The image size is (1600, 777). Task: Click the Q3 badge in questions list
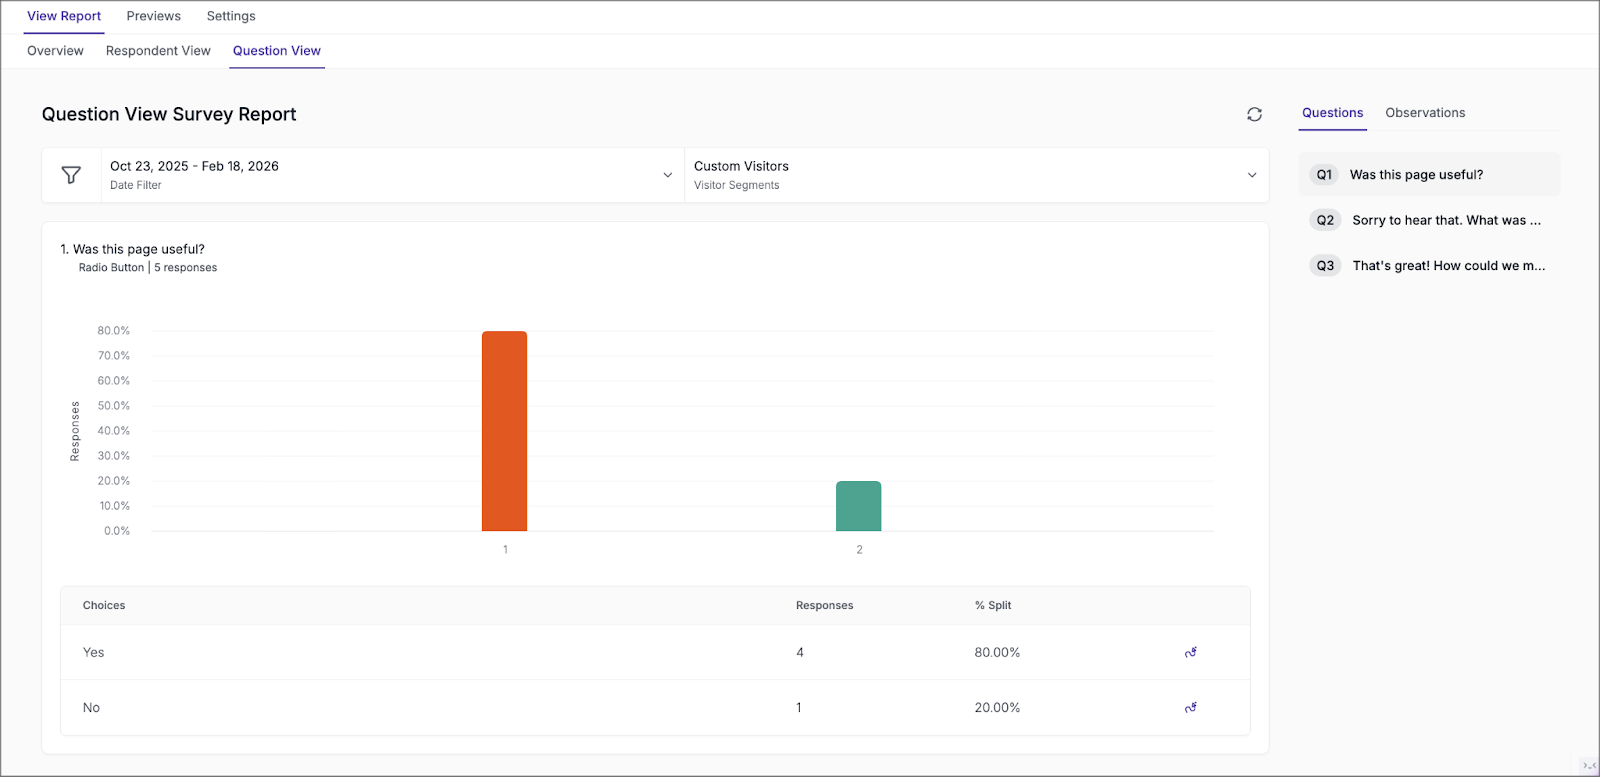[1325, 266]
